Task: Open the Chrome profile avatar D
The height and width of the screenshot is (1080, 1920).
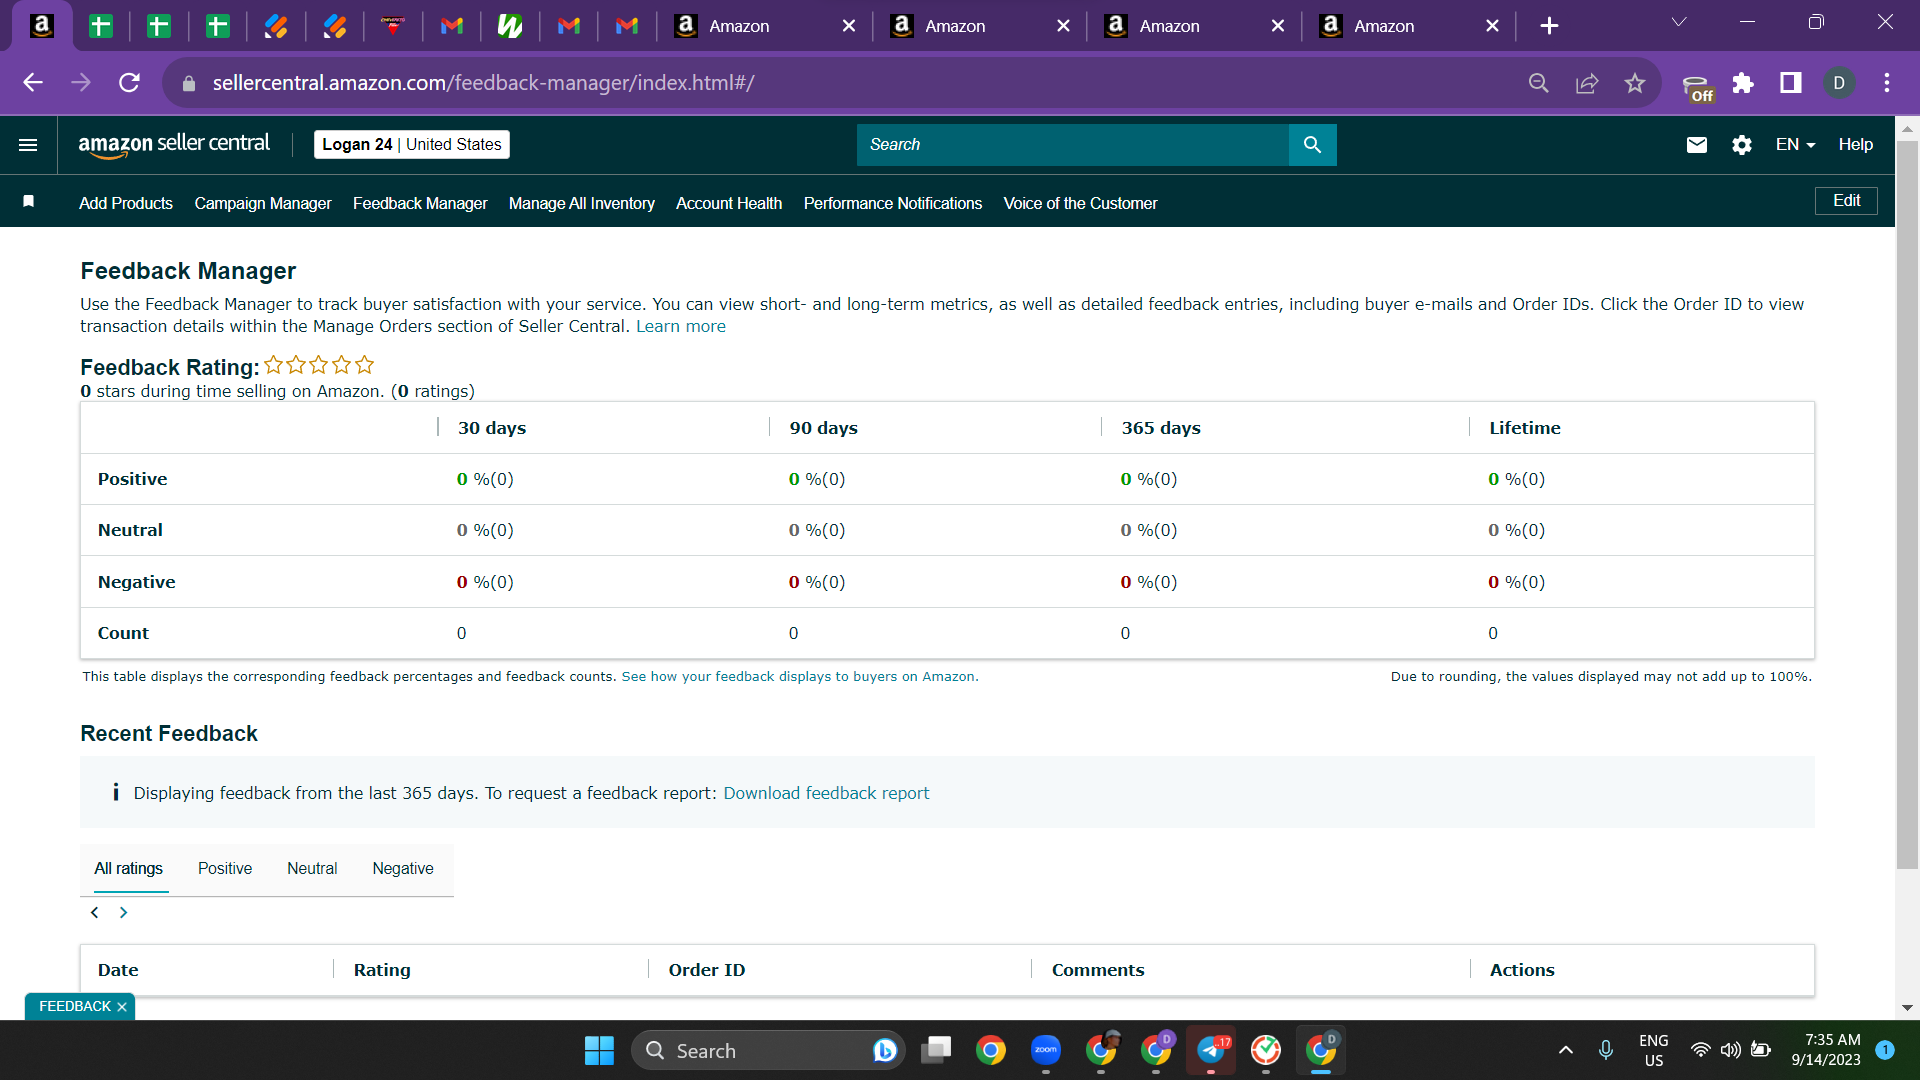Action: pyautogui.click(x=1839, y=83)
